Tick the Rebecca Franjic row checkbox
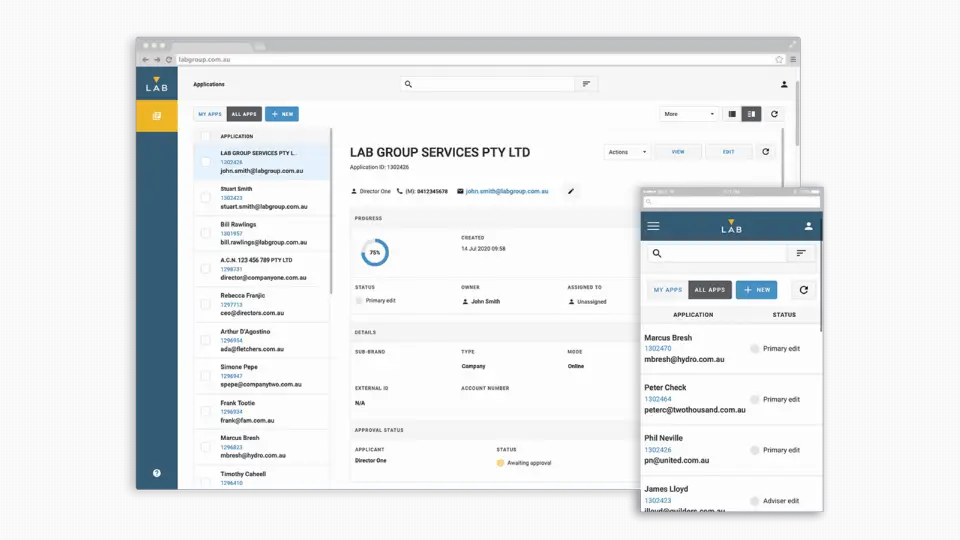The height and width of the screenshot is (540, 960). pyautogui.click(x=205, y=304)
